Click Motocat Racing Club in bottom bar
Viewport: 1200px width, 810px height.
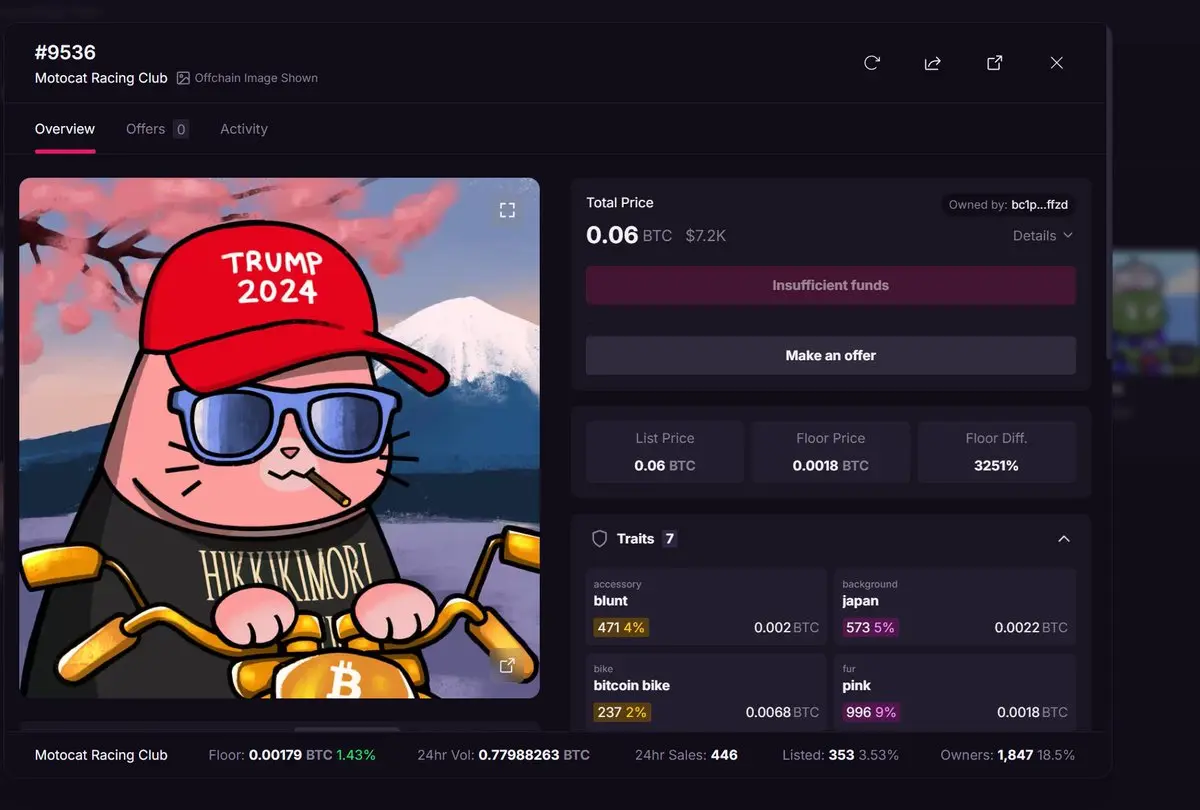[101, 755]
